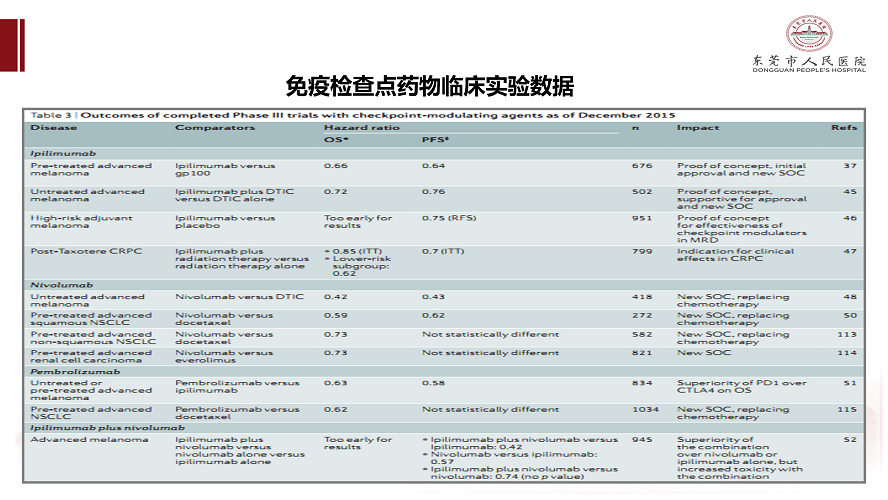Click reference number 113
Image resolution: width=888 pixels, height=500 pixels.
[847, 335]
